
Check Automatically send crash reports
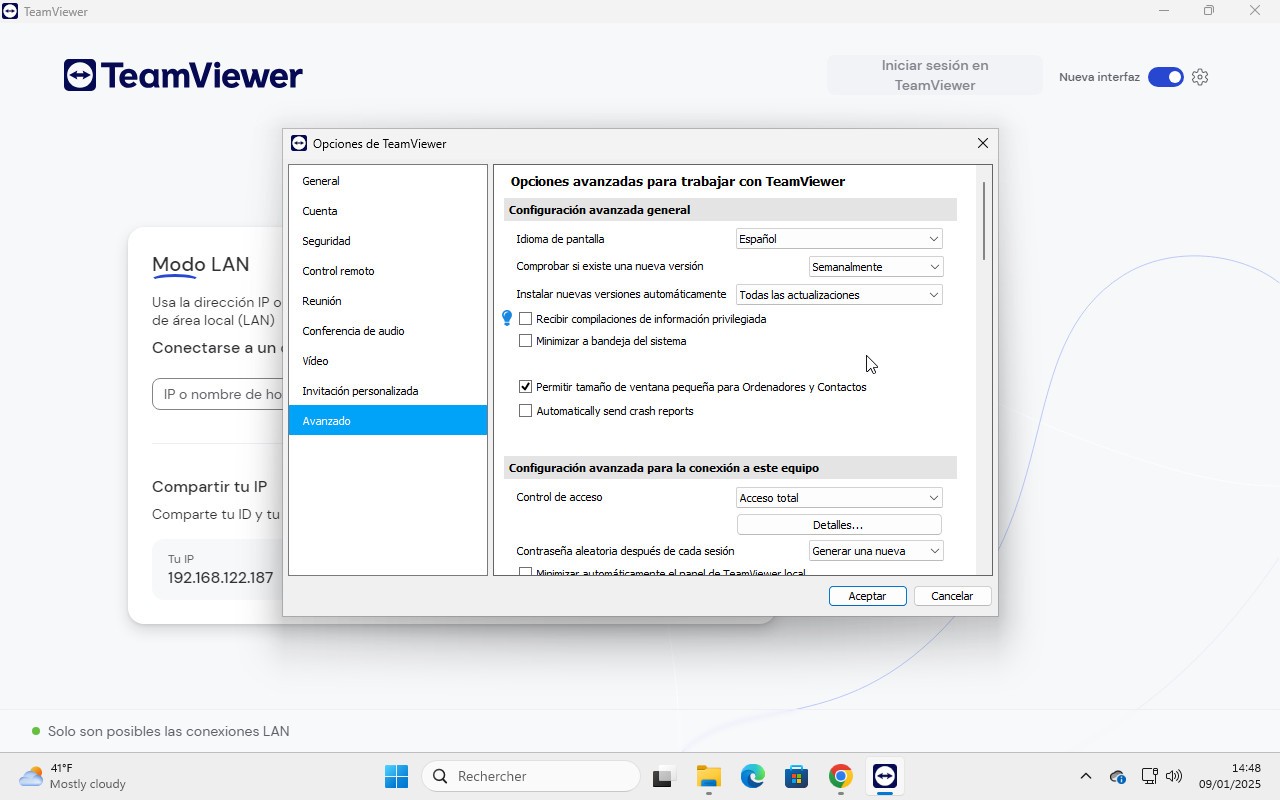[525, 411]
